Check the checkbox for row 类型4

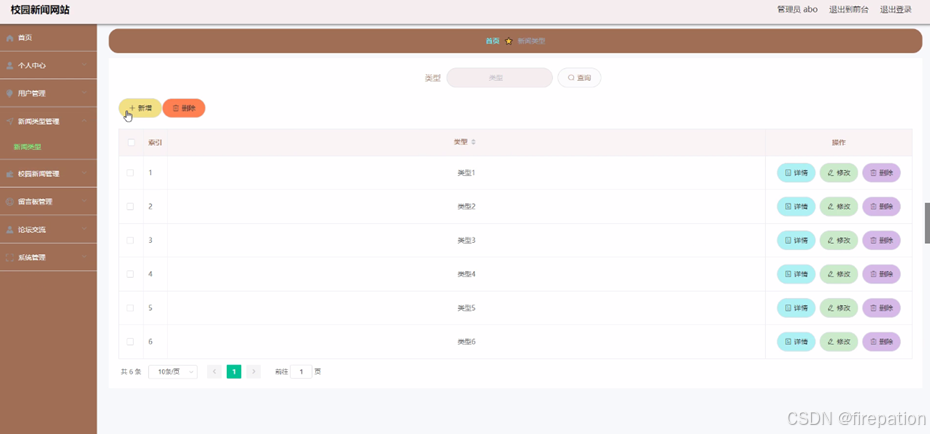tap(130, 274)
